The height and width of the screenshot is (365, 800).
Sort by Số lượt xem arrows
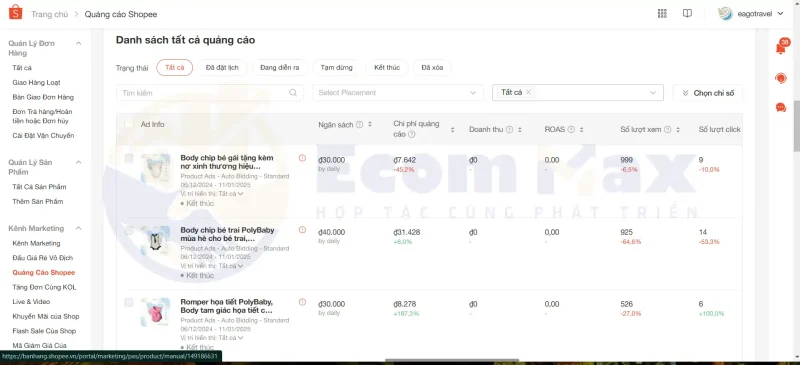[x=678, y=130]
